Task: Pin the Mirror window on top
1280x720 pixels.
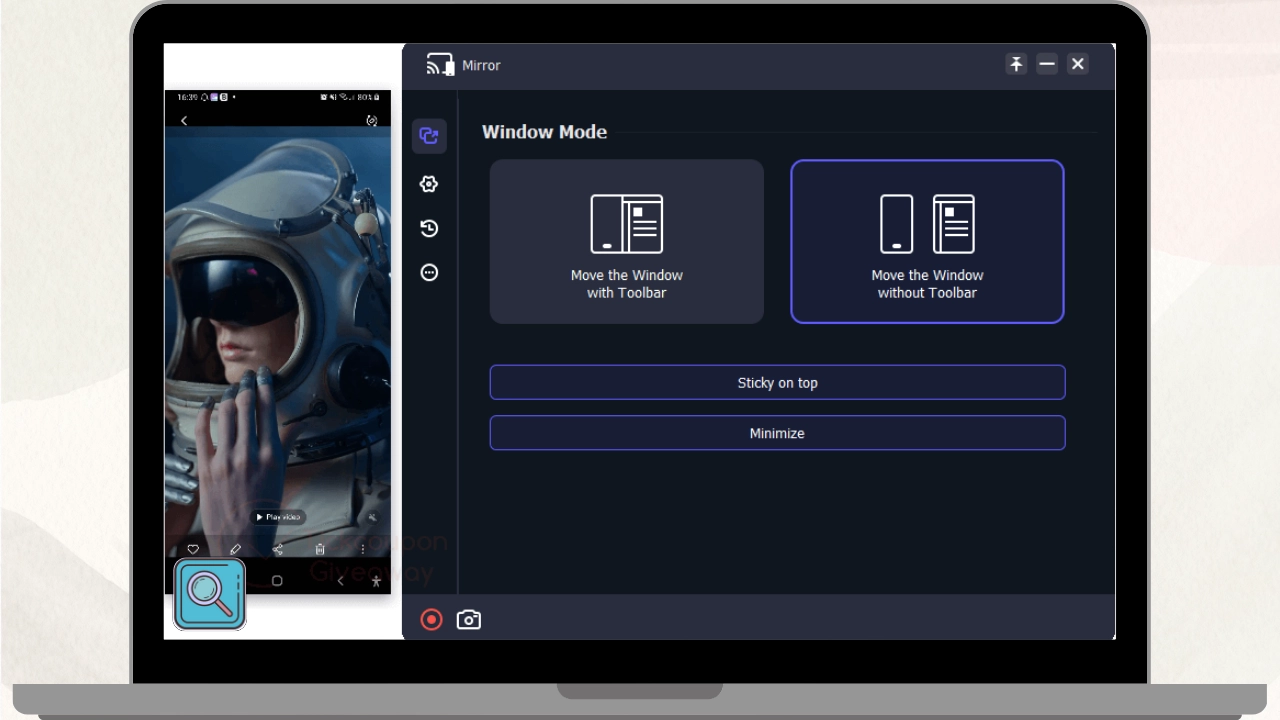Action: coord(1016,64)
